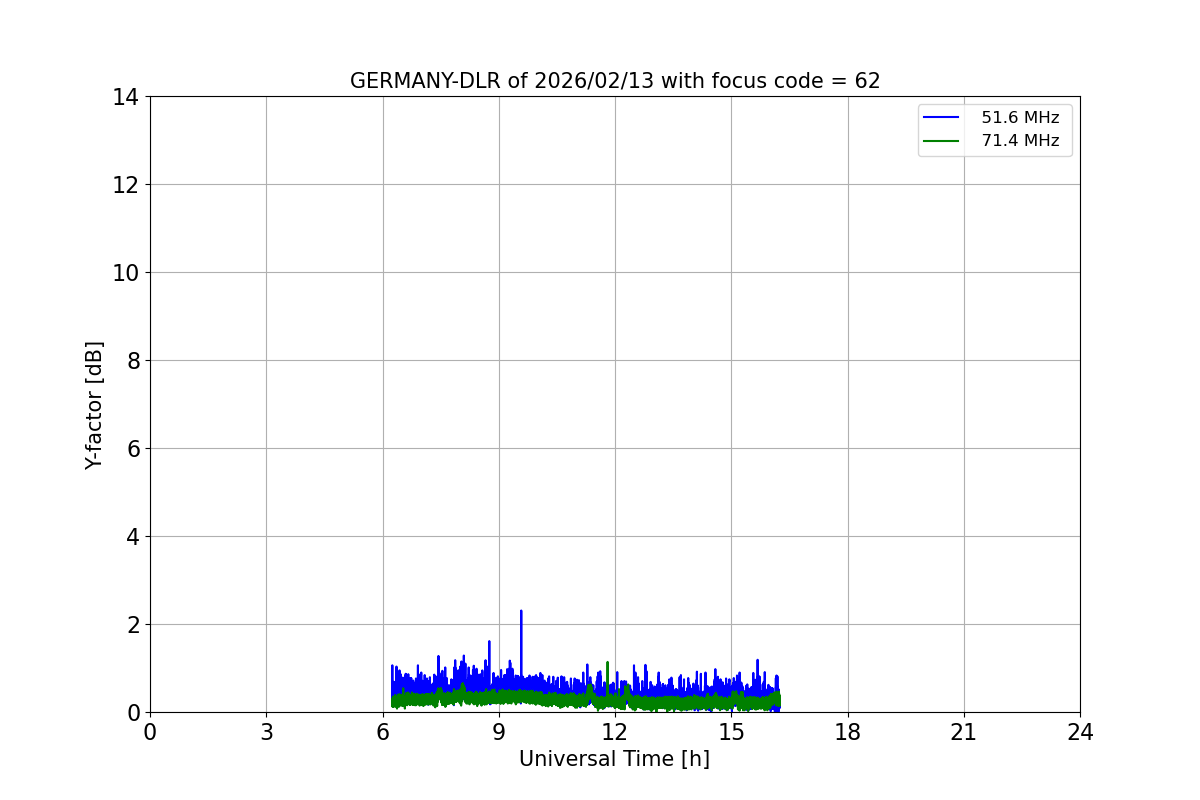The image size is (1200, 800).
Task: Click x-axis tick label 12
Action: (x=615, y=732)
